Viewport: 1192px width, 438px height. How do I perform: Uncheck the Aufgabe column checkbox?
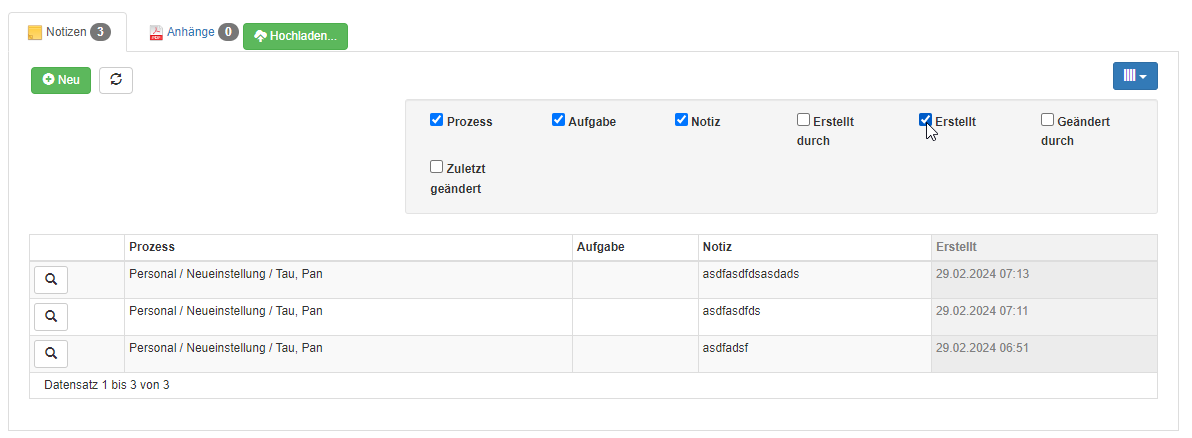[558, 119]
